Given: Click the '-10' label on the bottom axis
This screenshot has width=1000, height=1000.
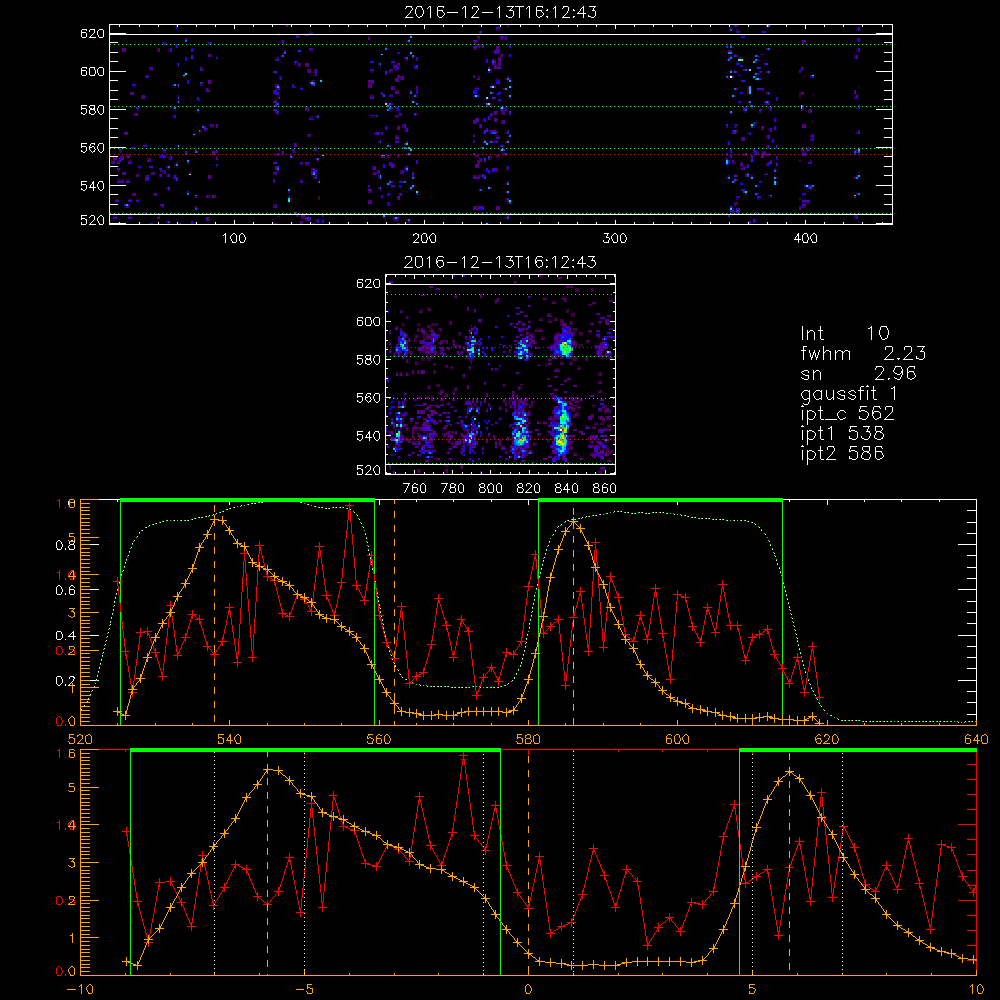Looking at the screenshot, I should tap(80, 990).
